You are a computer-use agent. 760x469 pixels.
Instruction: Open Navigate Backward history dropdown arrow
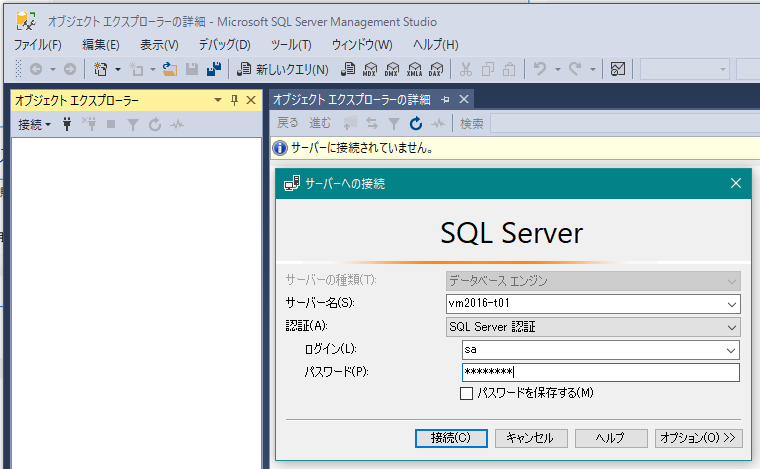52,69
